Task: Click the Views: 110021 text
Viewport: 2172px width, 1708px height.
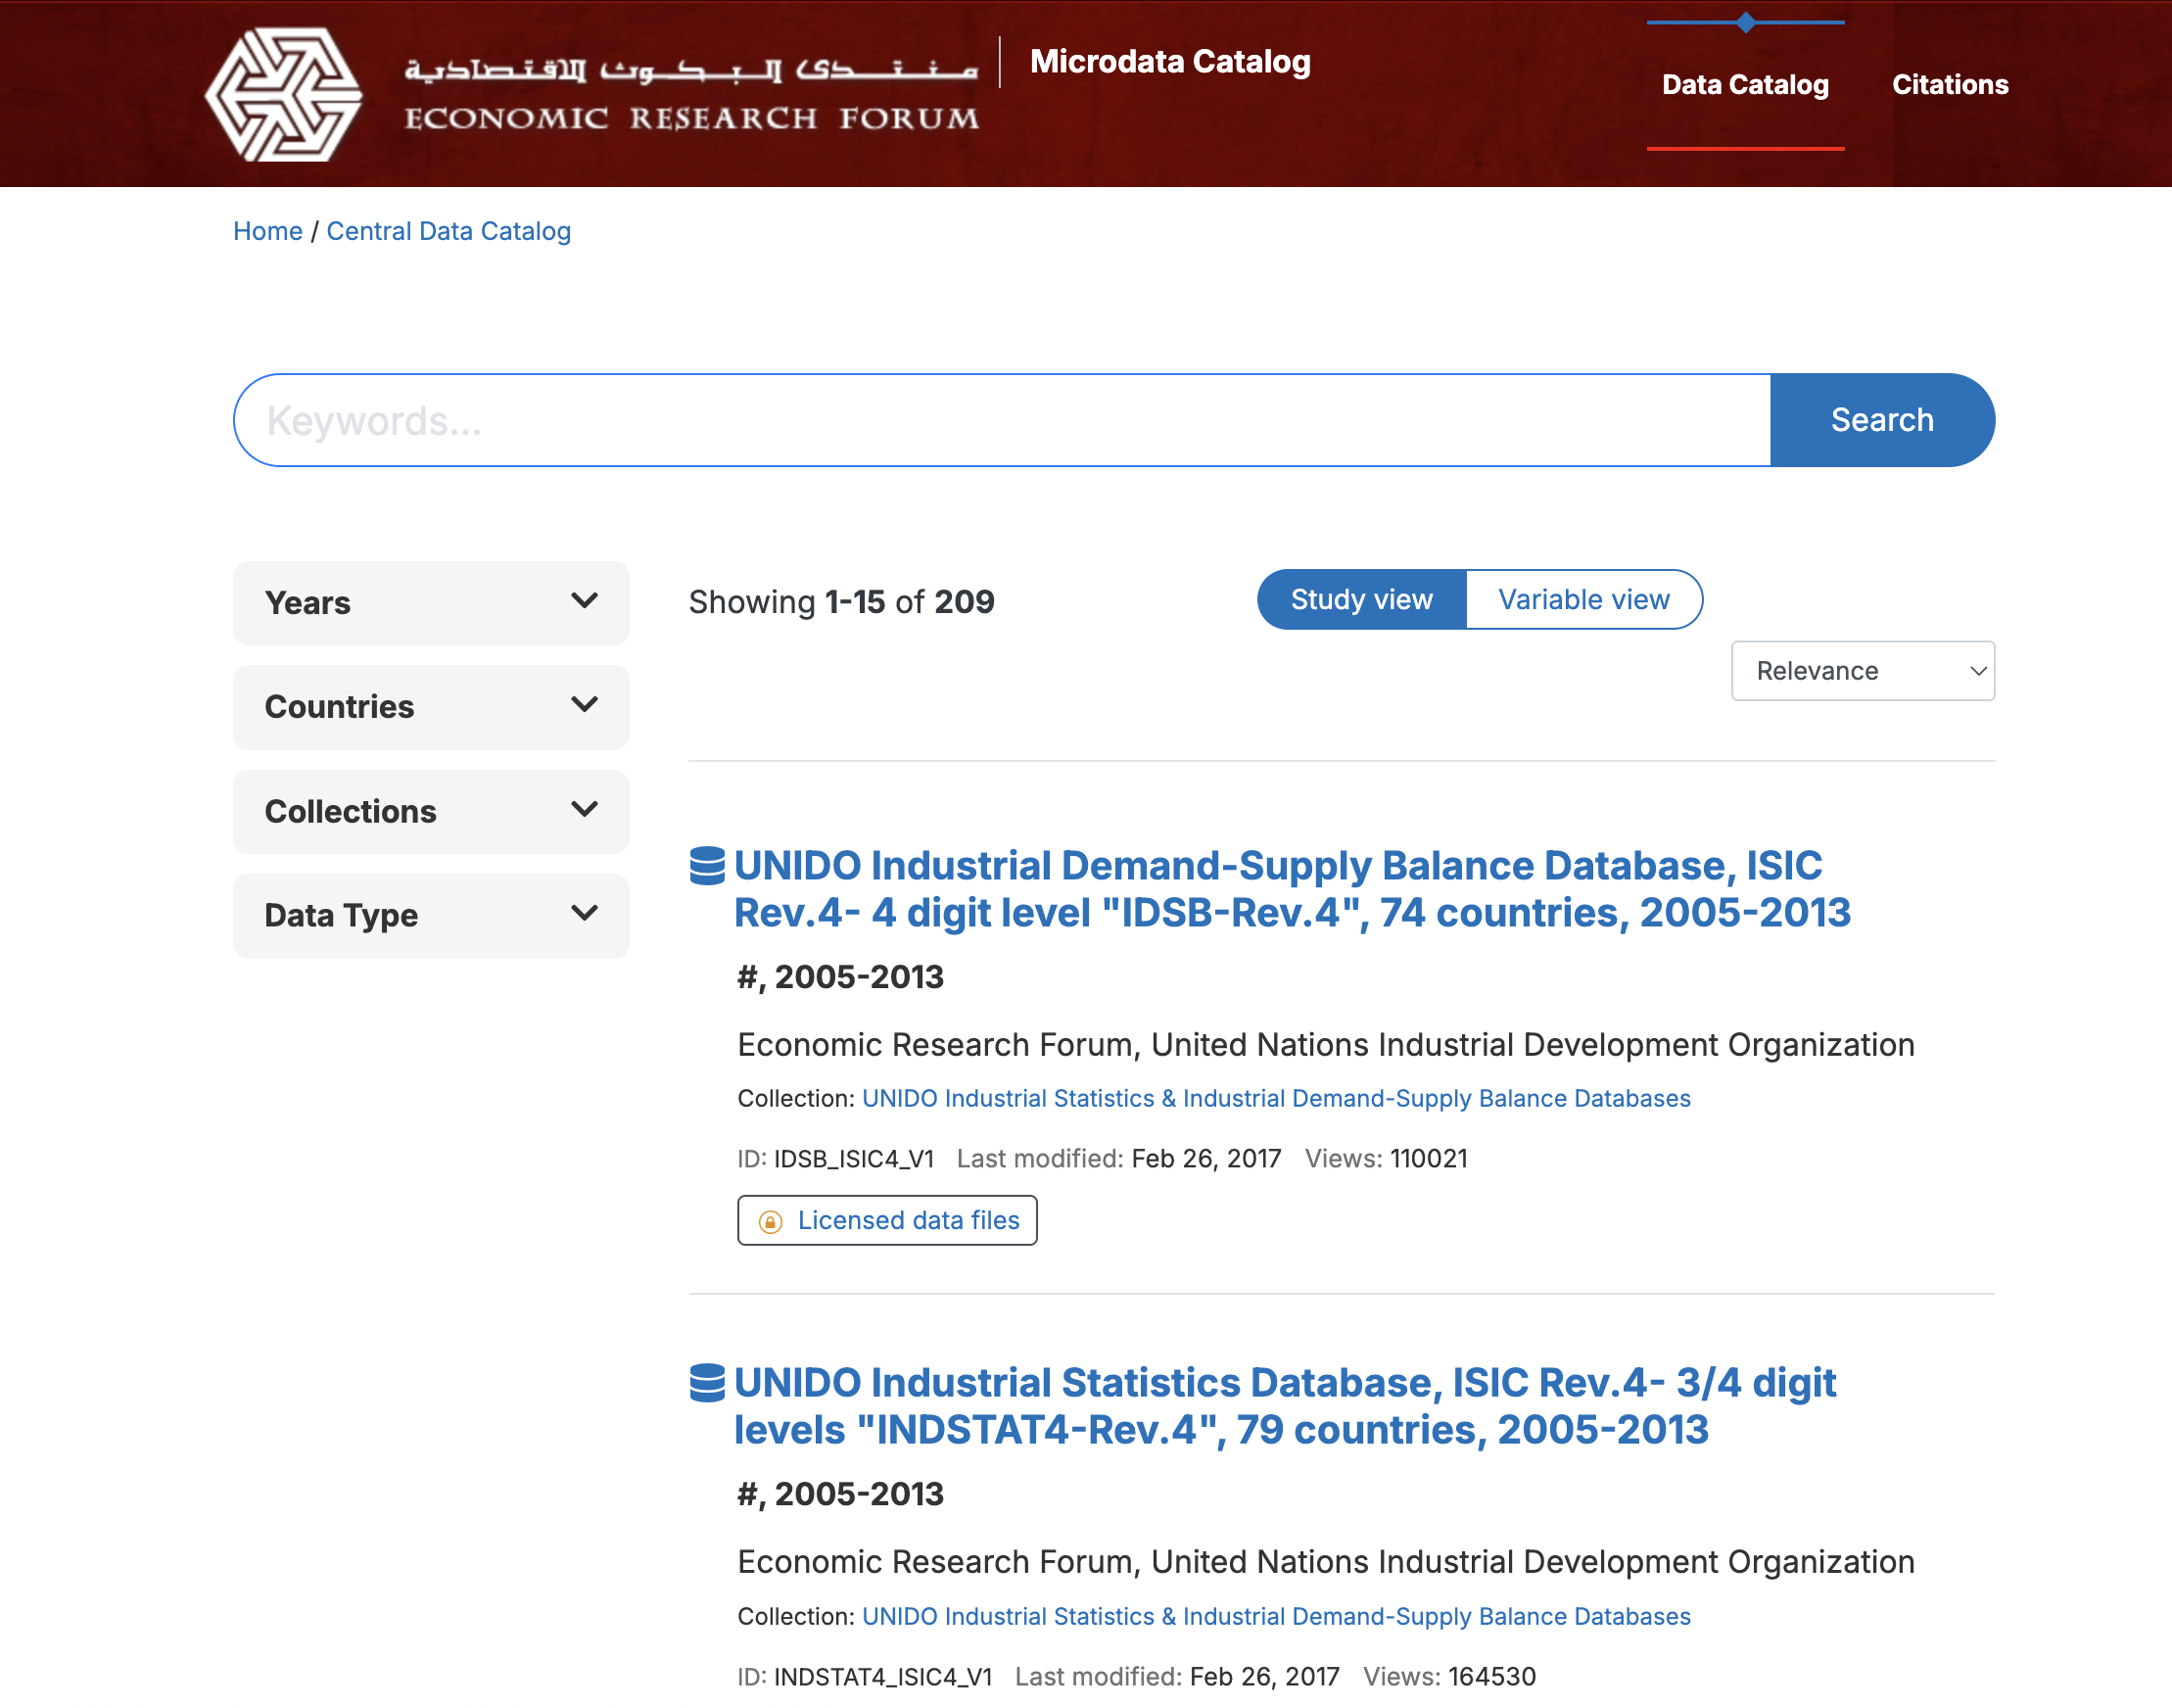Action: (x=1386, y=1159)
